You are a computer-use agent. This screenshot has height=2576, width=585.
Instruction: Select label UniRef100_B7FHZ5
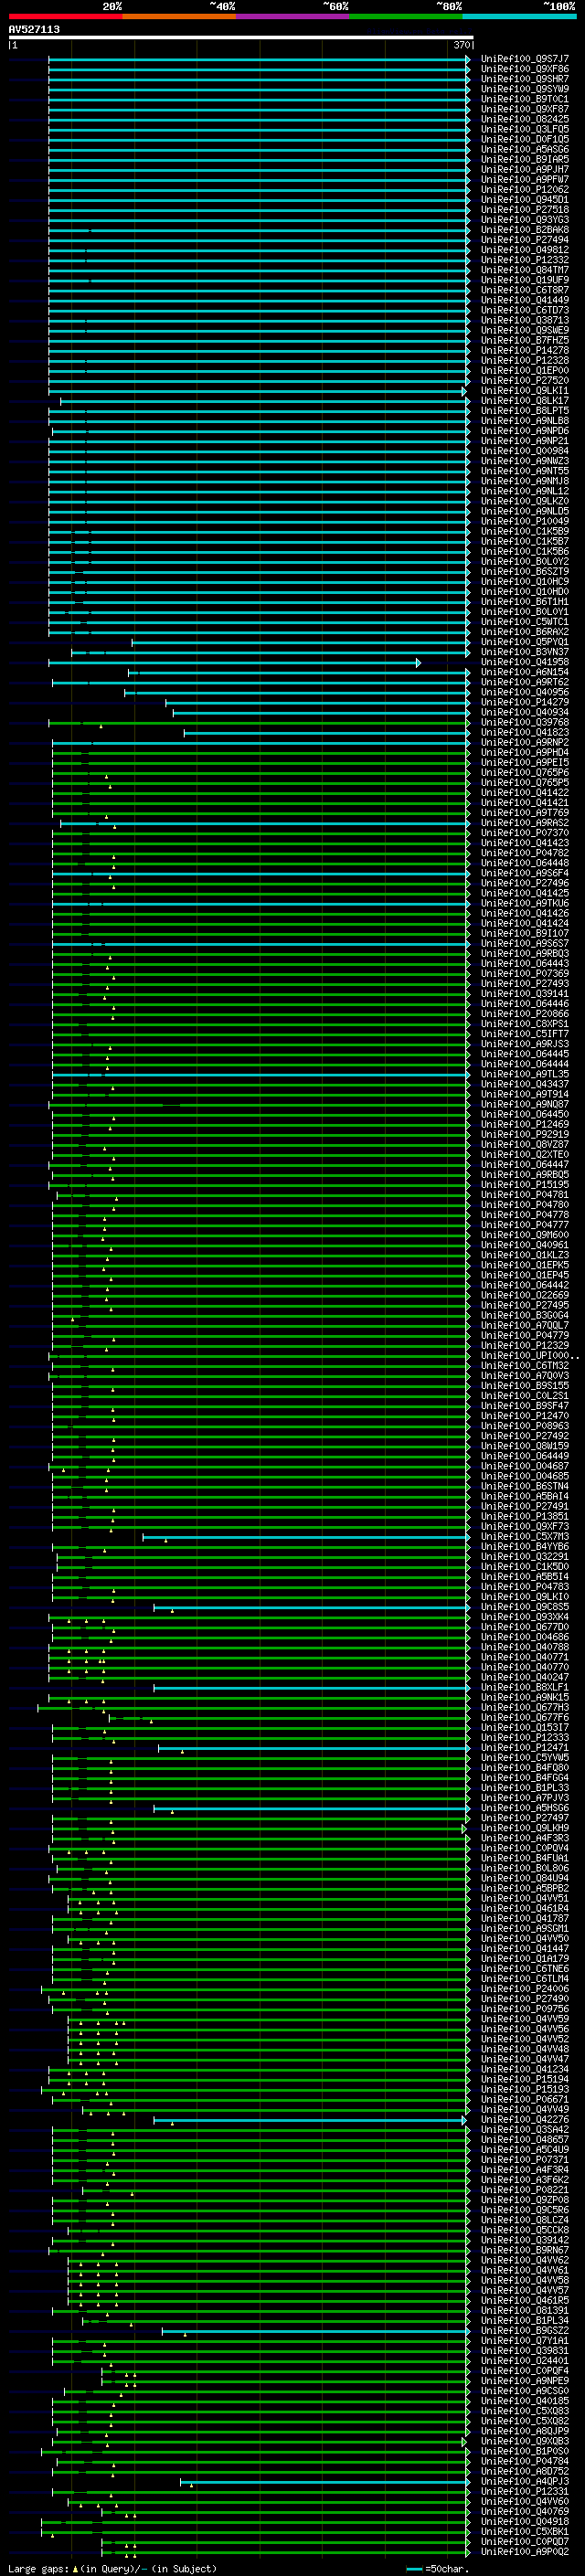pyautogui.click(x=525, y=340)
